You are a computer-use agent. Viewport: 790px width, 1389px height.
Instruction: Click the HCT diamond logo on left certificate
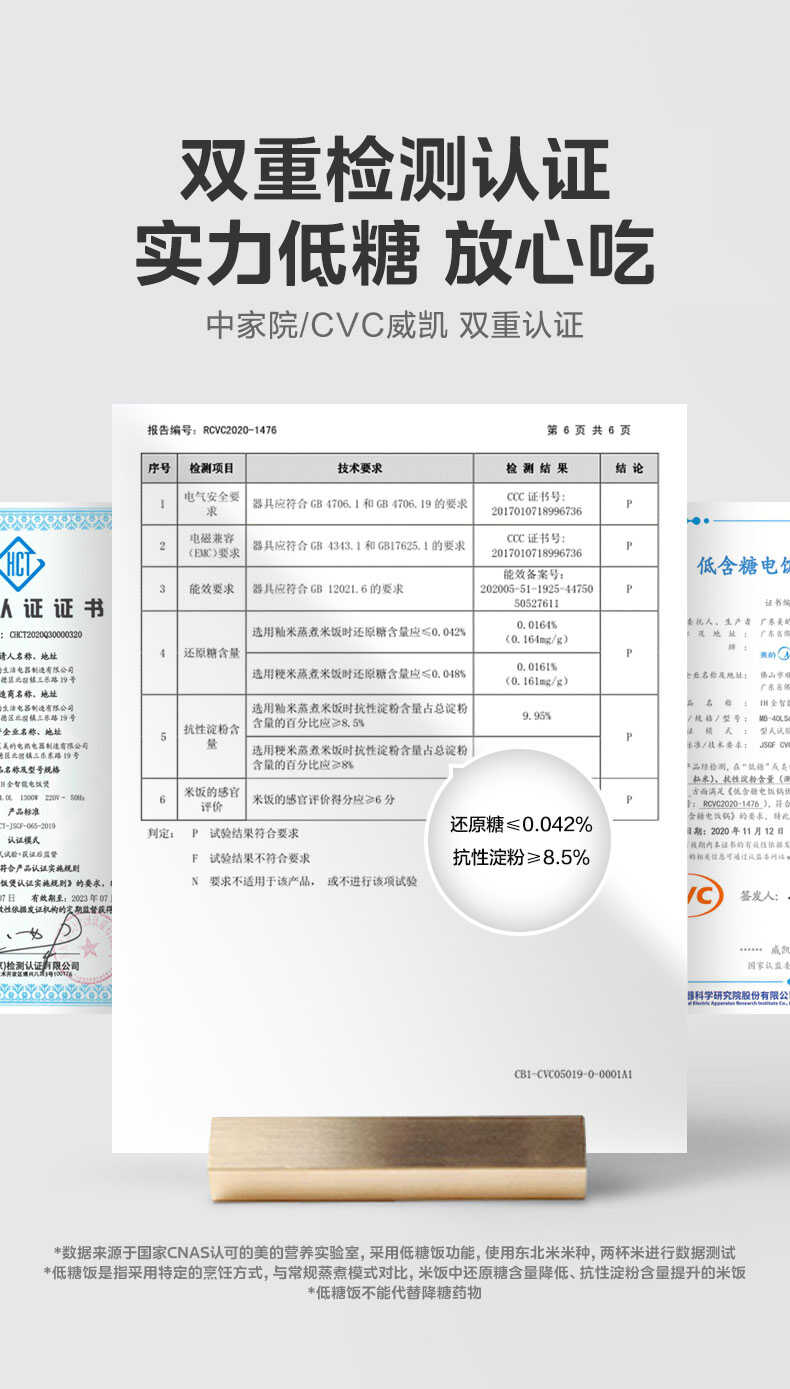coord(21,563)
